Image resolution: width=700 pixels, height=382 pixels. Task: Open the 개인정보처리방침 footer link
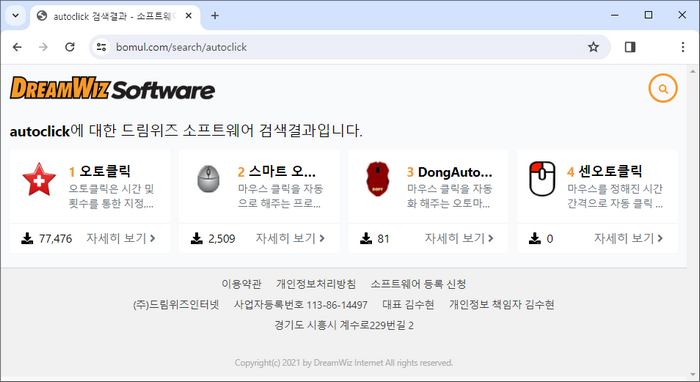pos(316,284)
